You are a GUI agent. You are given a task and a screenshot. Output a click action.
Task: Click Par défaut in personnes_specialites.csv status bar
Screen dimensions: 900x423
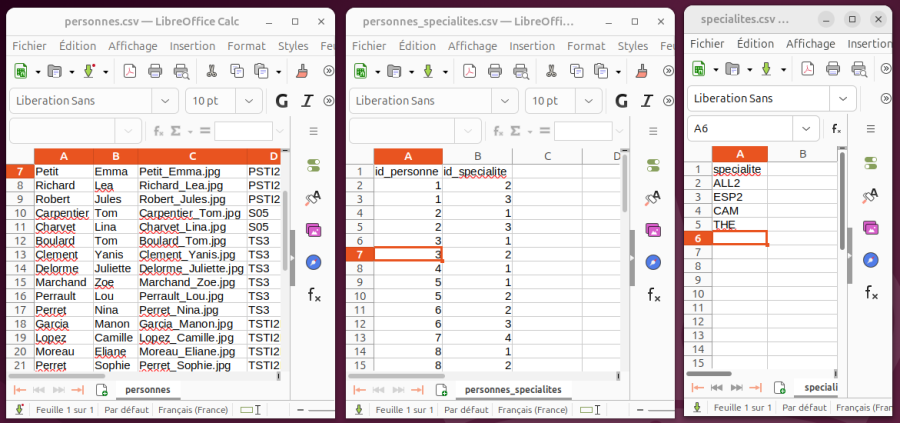[x=466, y=410]
